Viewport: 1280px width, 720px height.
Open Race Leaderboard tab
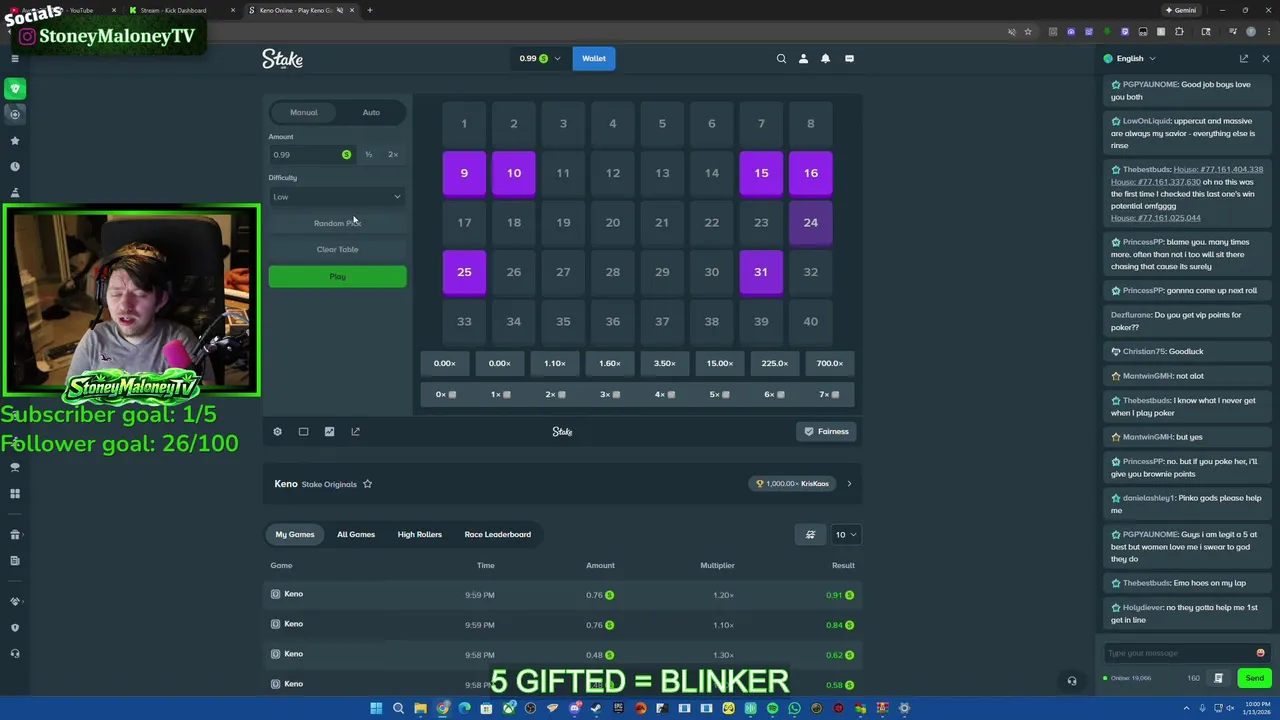[498, 535]
